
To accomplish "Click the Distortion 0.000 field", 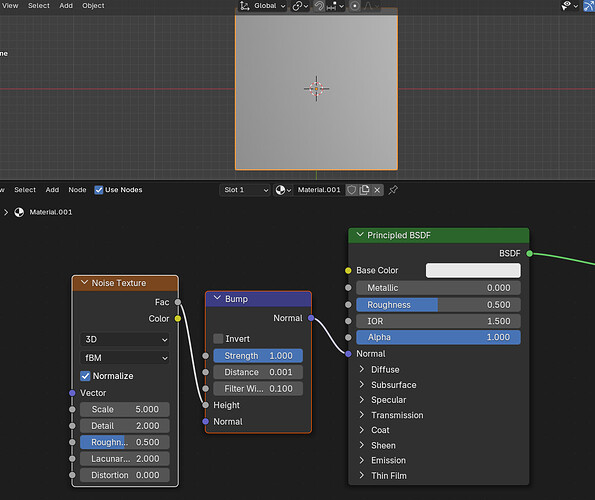I will 124,475.
